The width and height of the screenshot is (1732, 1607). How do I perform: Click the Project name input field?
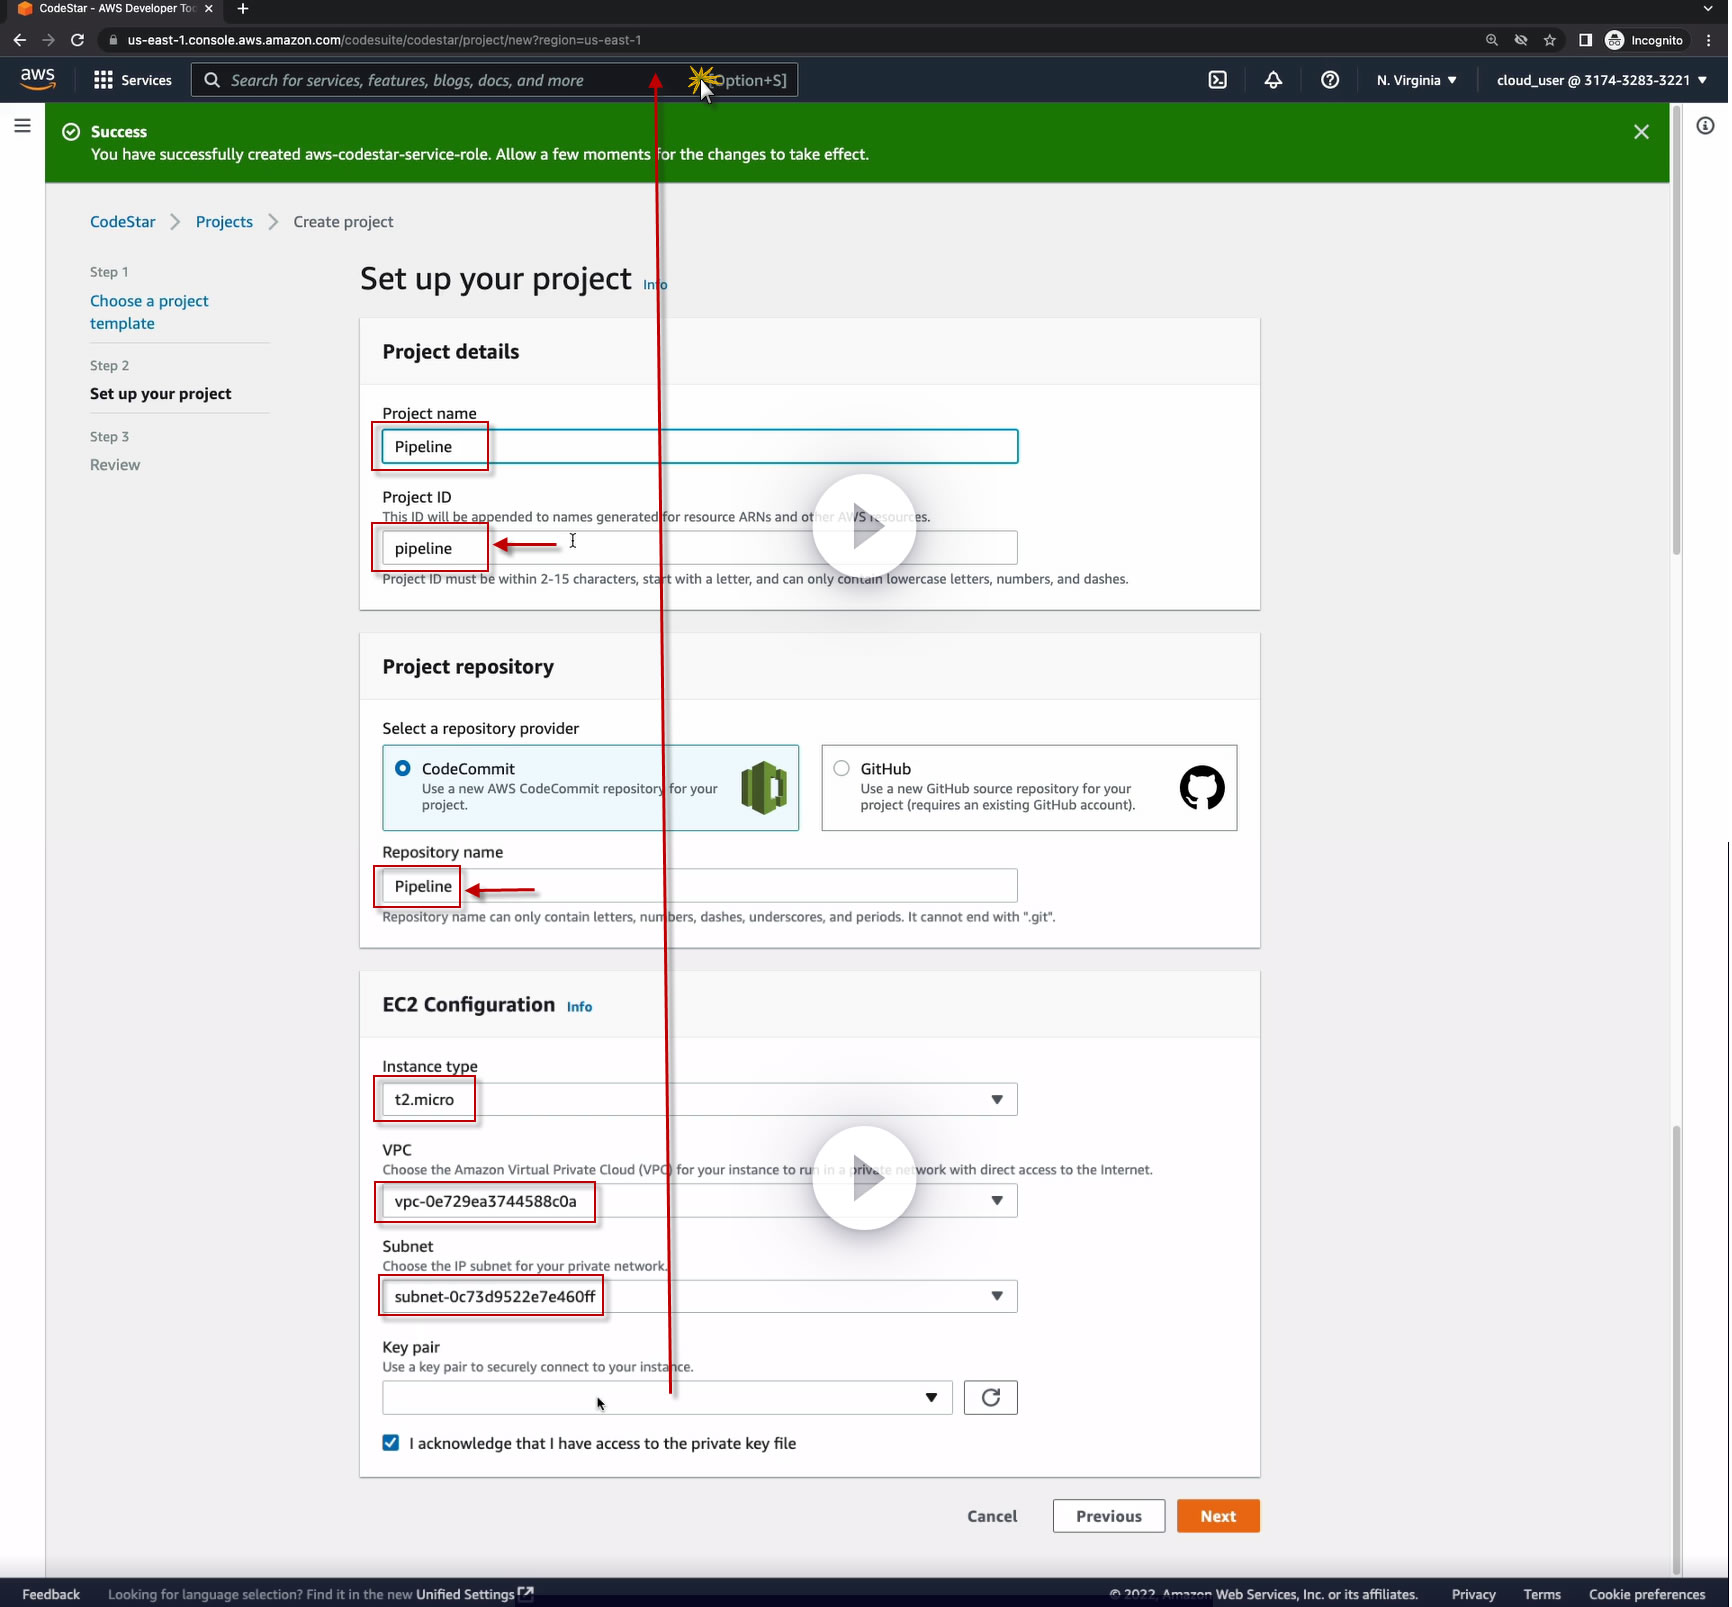tap(699, 446)
